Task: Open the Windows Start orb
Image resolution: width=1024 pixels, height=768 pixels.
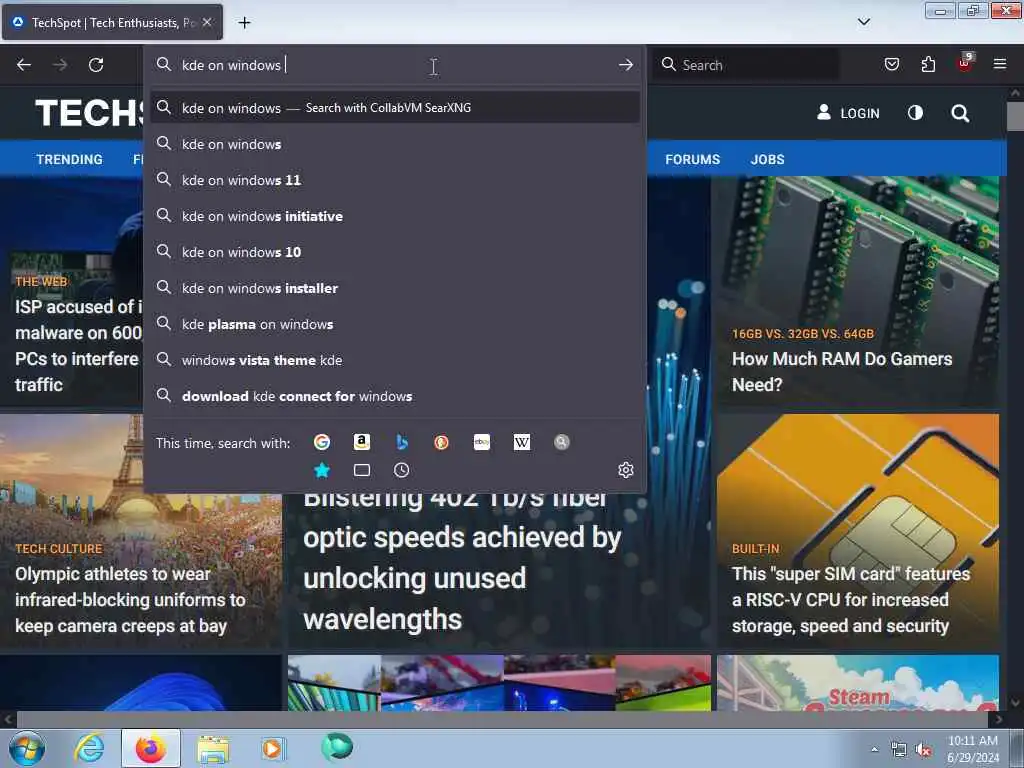Action: point(27,748)
